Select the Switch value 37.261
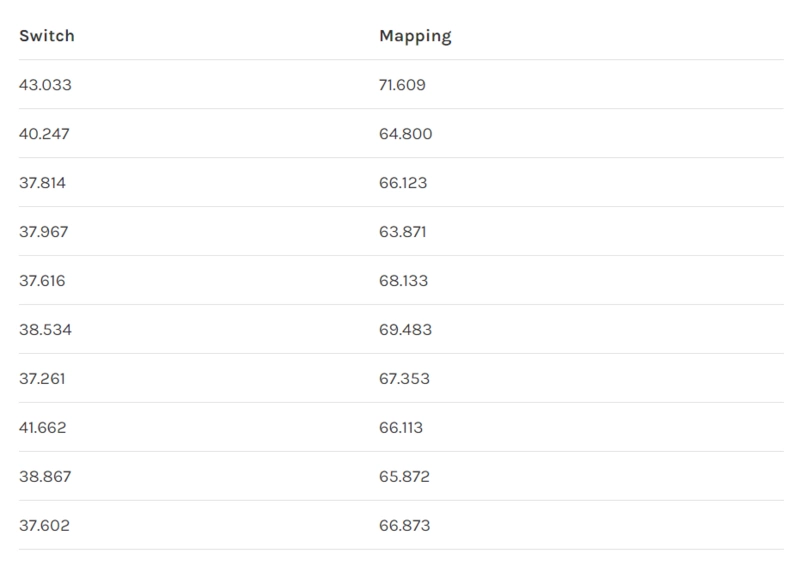800x566 pixels. pyautogui.click(x=43, y=379)
